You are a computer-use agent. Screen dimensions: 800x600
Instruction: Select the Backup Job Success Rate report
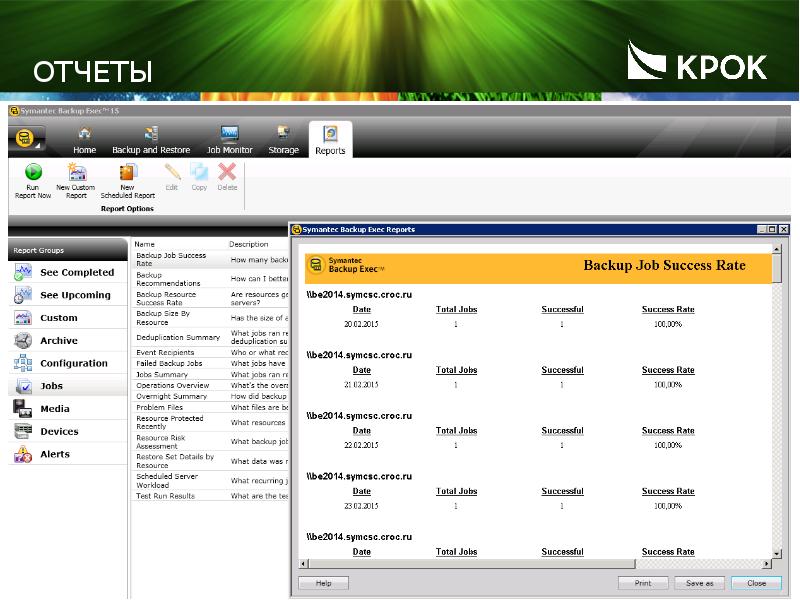tap(210, 259)
